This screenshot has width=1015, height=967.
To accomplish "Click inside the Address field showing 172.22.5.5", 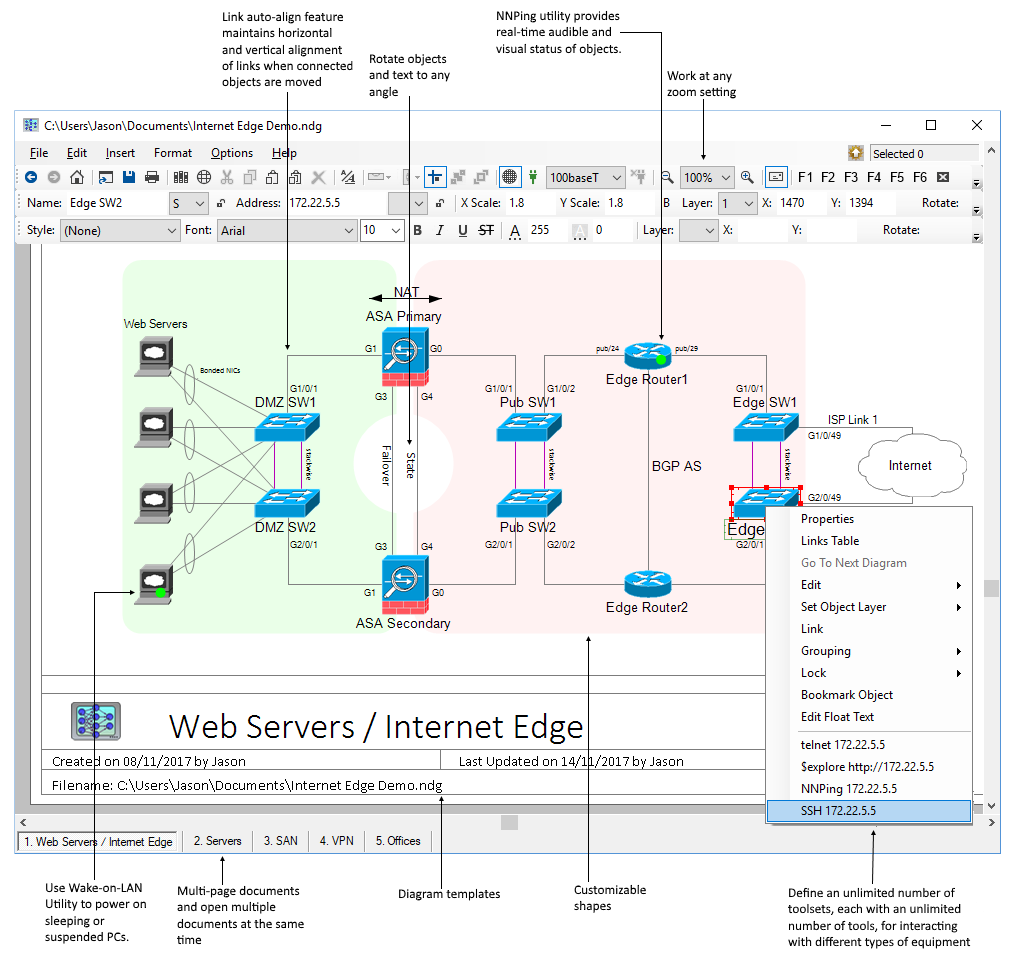I will click(330, 203).
